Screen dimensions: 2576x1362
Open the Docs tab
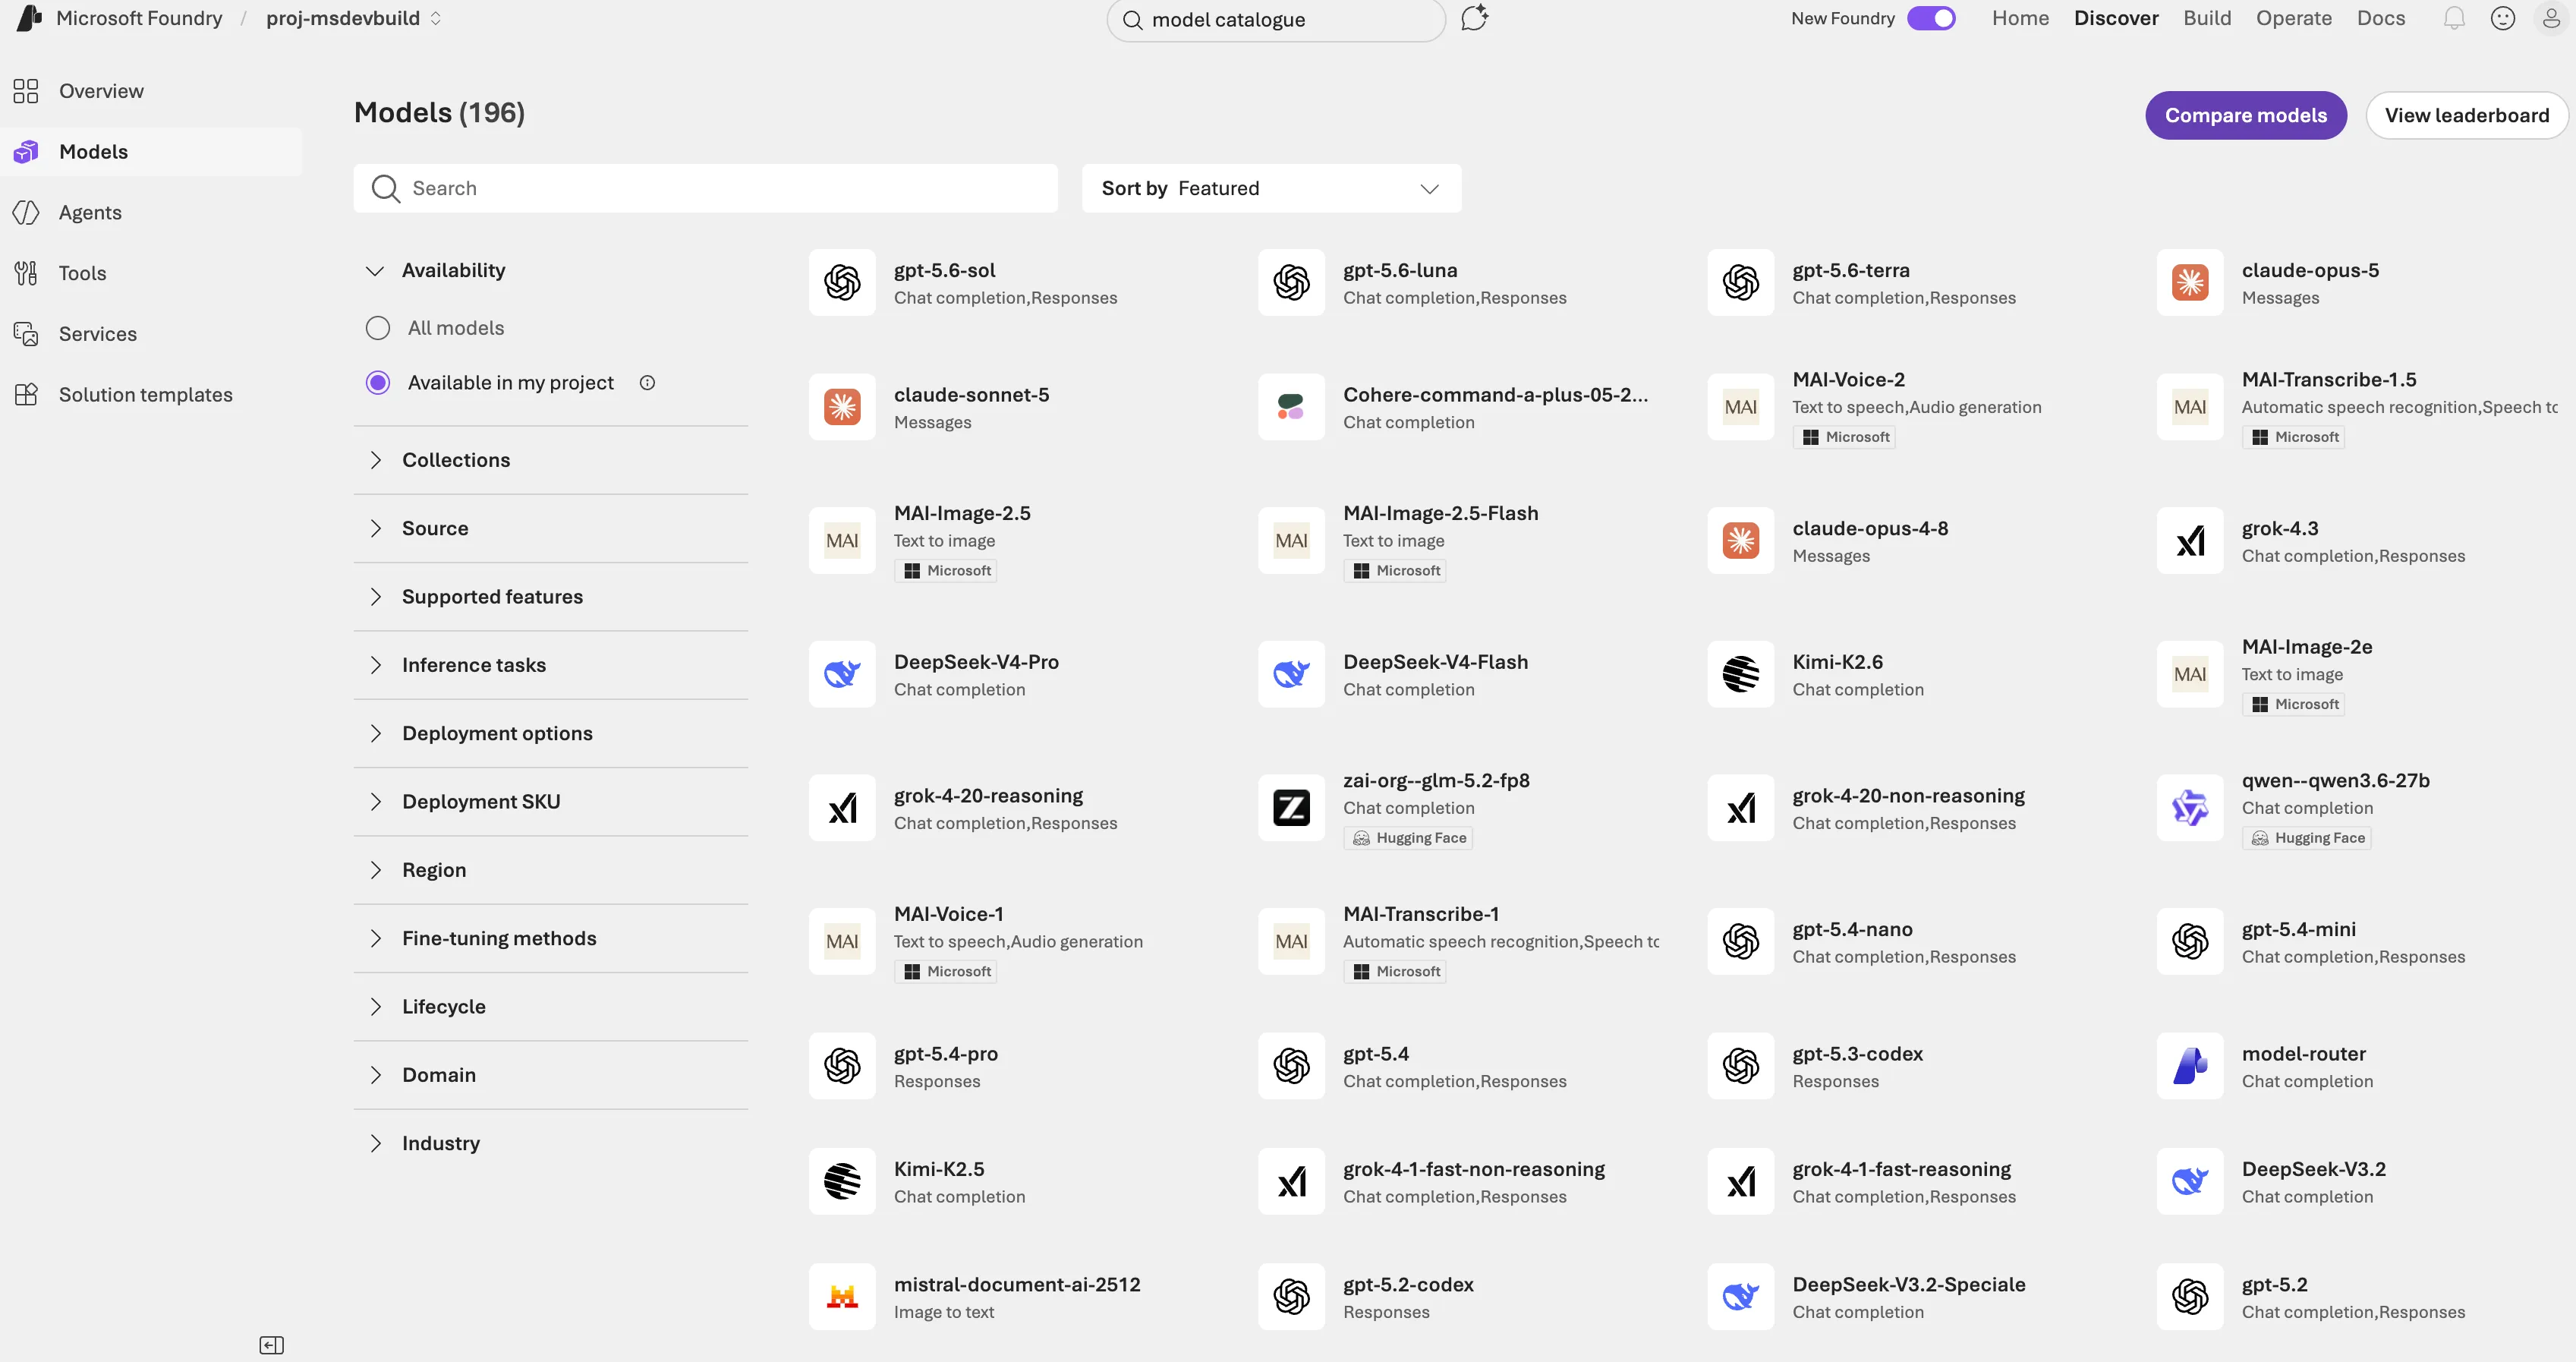pos(2381,18)
